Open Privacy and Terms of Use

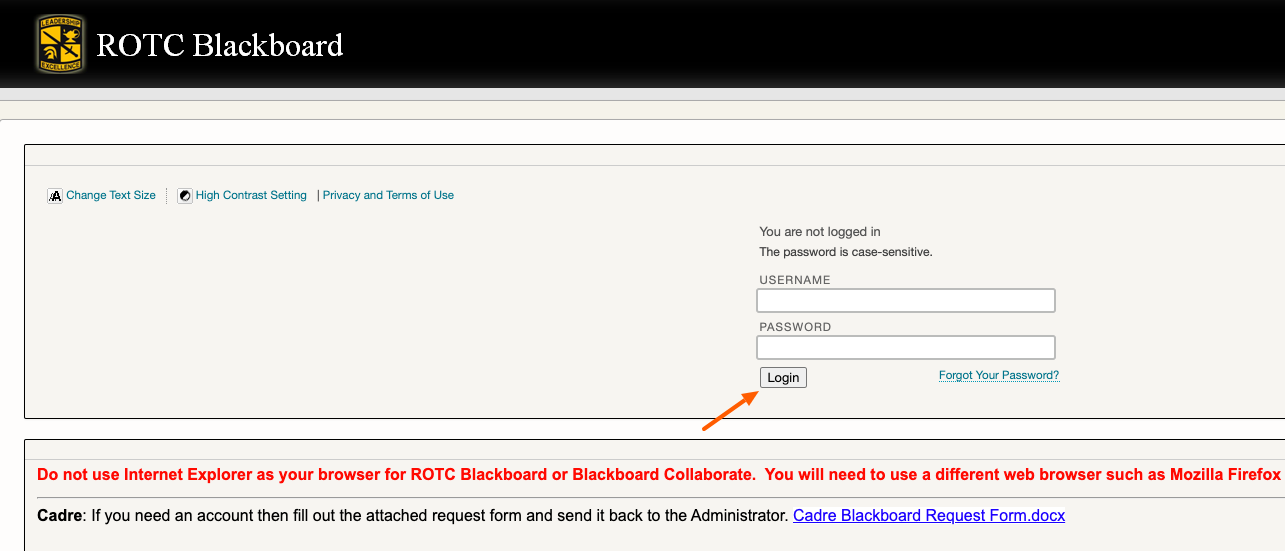coord(388,195)
